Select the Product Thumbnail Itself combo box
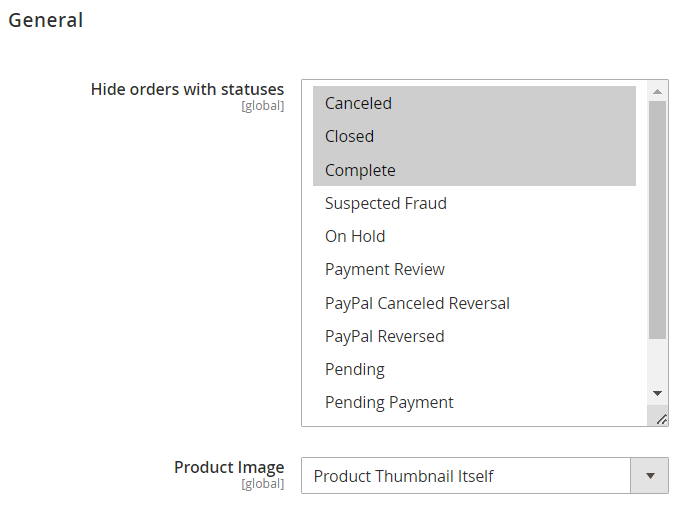The height and width of the screenshot is (512, 685). pyautogui.click(x=484, y=476)
